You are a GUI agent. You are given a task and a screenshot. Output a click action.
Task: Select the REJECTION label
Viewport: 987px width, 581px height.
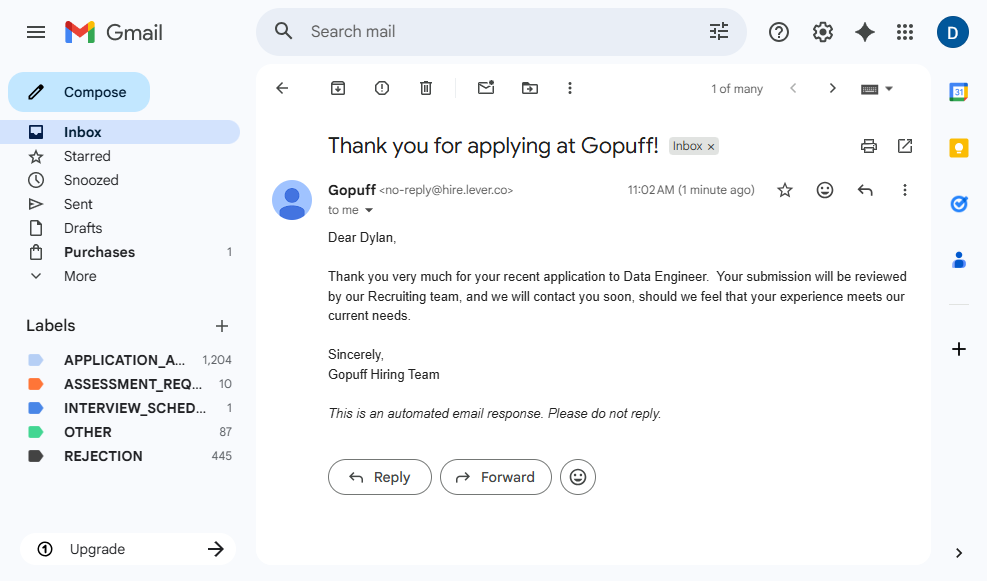coord(103,456)
